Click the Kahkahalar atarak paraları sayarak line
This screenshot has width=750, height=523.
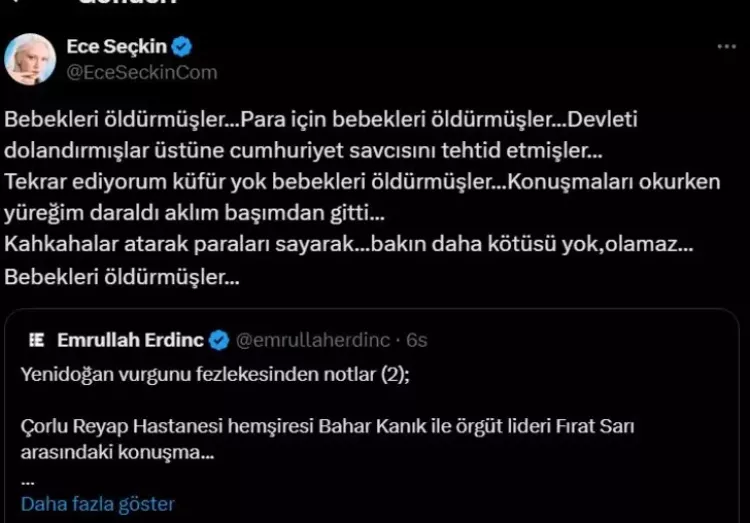pos(349,244)
